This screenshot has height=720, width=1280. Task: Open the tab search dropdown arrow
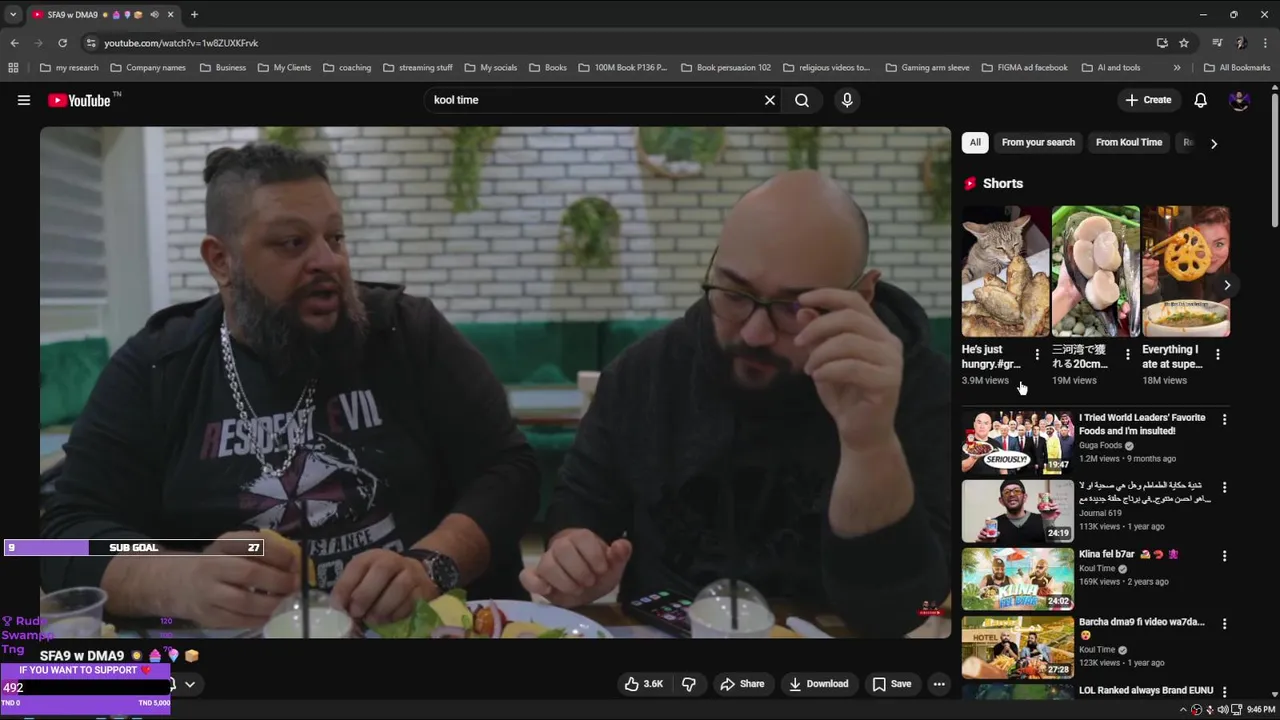coord(13,15)
